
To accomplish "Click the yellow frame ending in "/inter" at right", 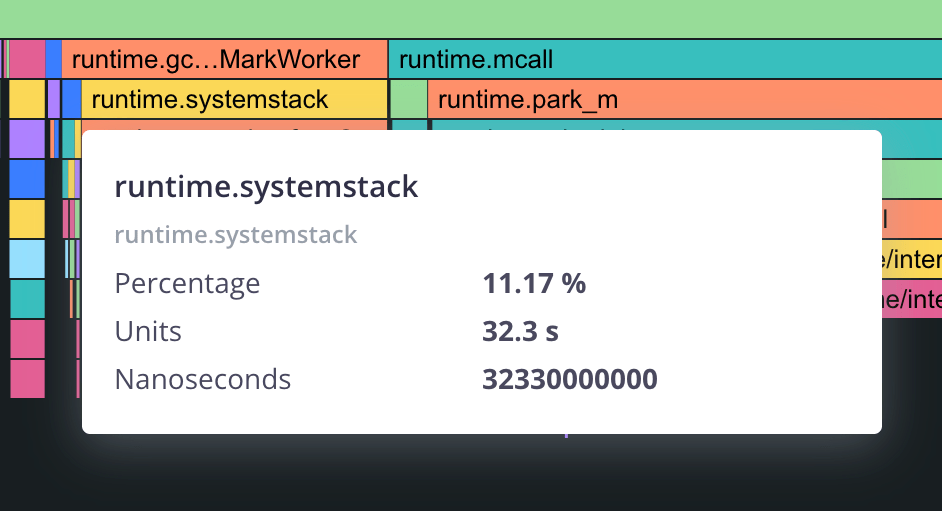I will tap(911, 259).
